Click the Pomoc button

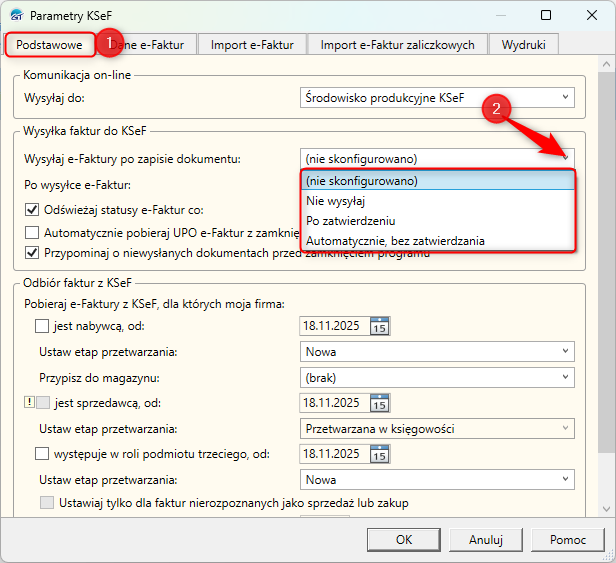(x=568, y=540)
